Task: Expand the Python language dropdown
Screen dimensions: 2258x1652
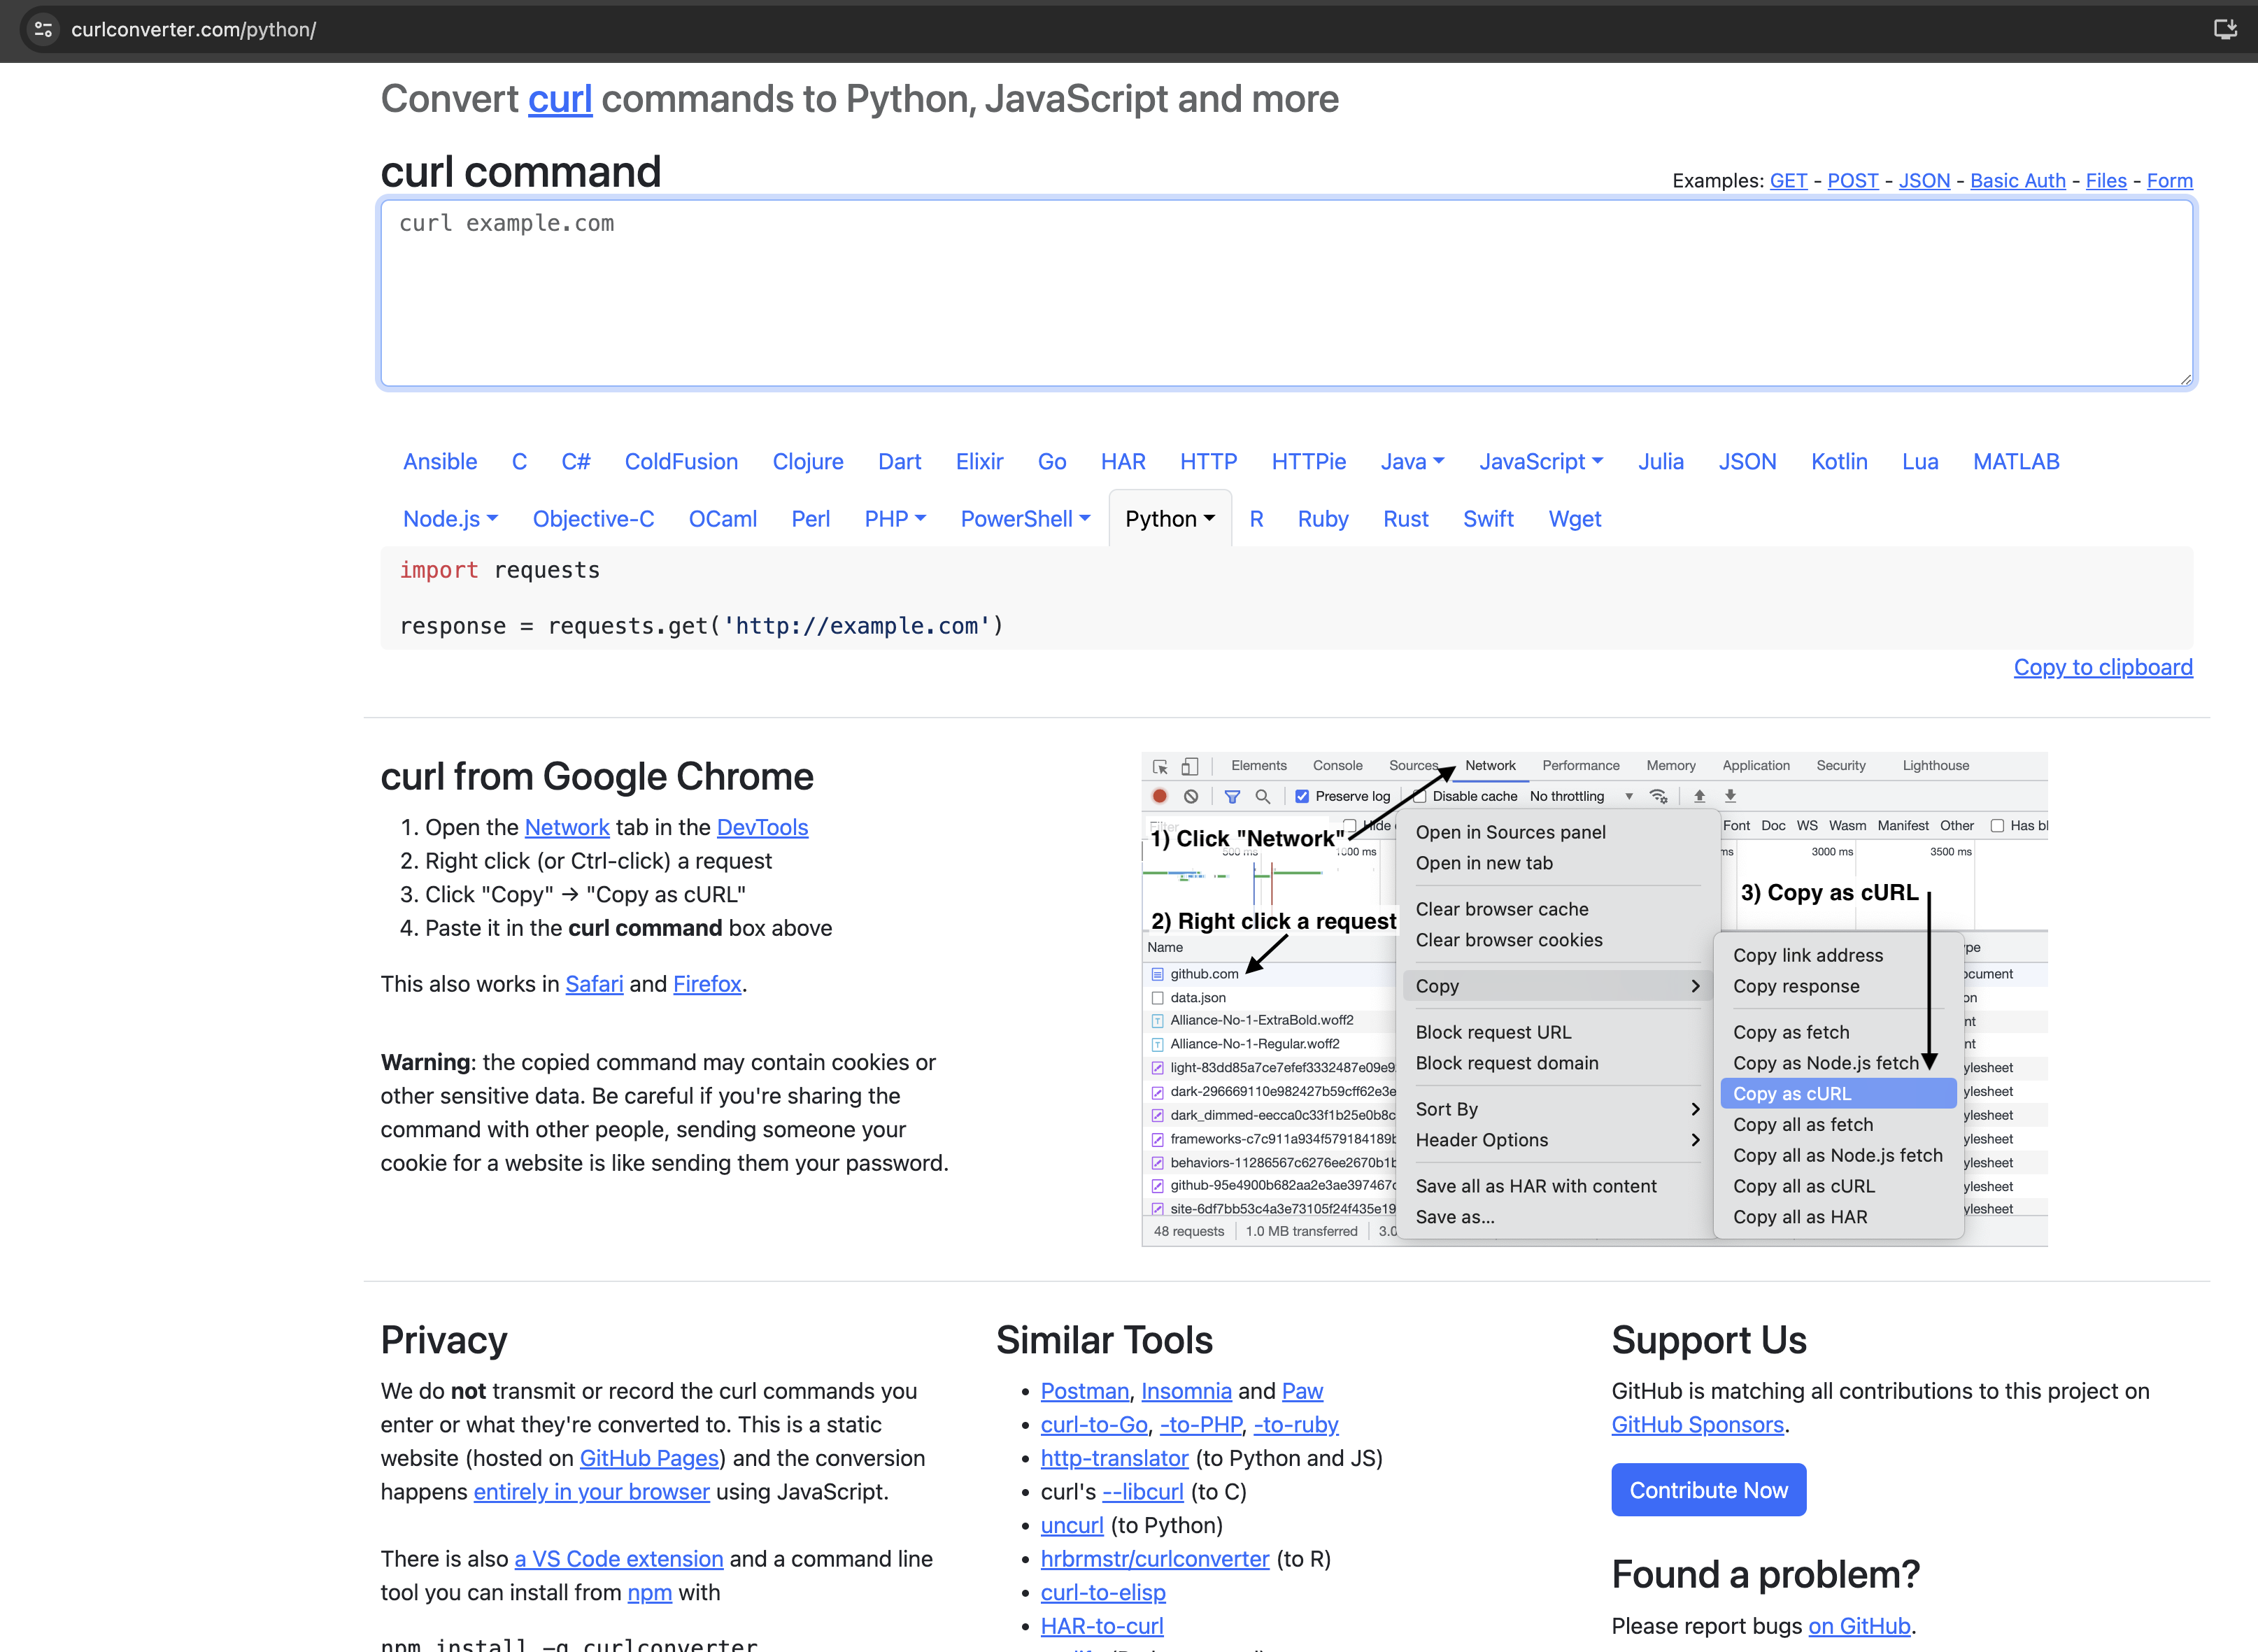Action: pyautogui.click(x=1170, y=519)
